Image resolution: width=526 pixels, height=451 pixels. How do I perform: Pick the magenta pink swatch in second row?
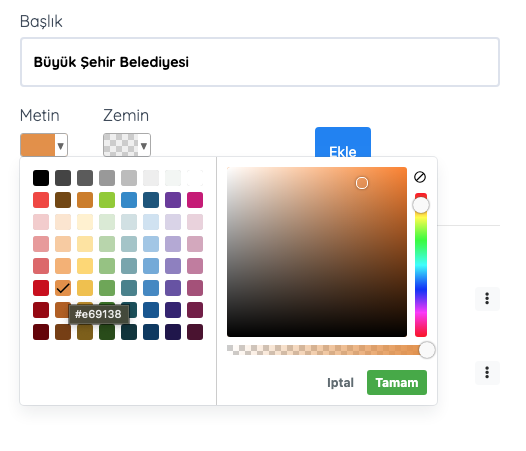pyautogui.click(x=195, y=200)
